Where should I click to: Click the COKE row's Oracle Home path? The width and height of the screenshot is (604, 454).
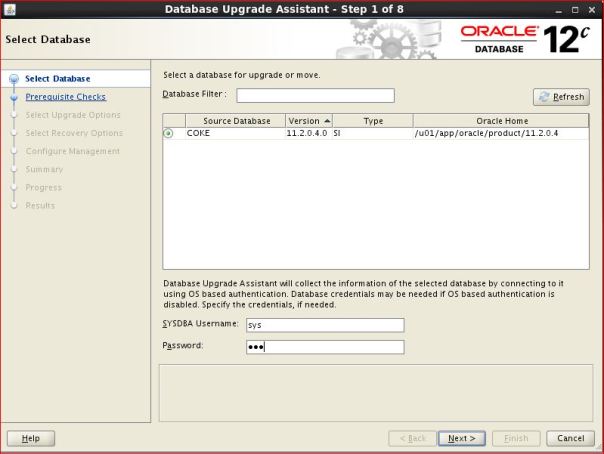pyautogui.click(x=472, y=133)
